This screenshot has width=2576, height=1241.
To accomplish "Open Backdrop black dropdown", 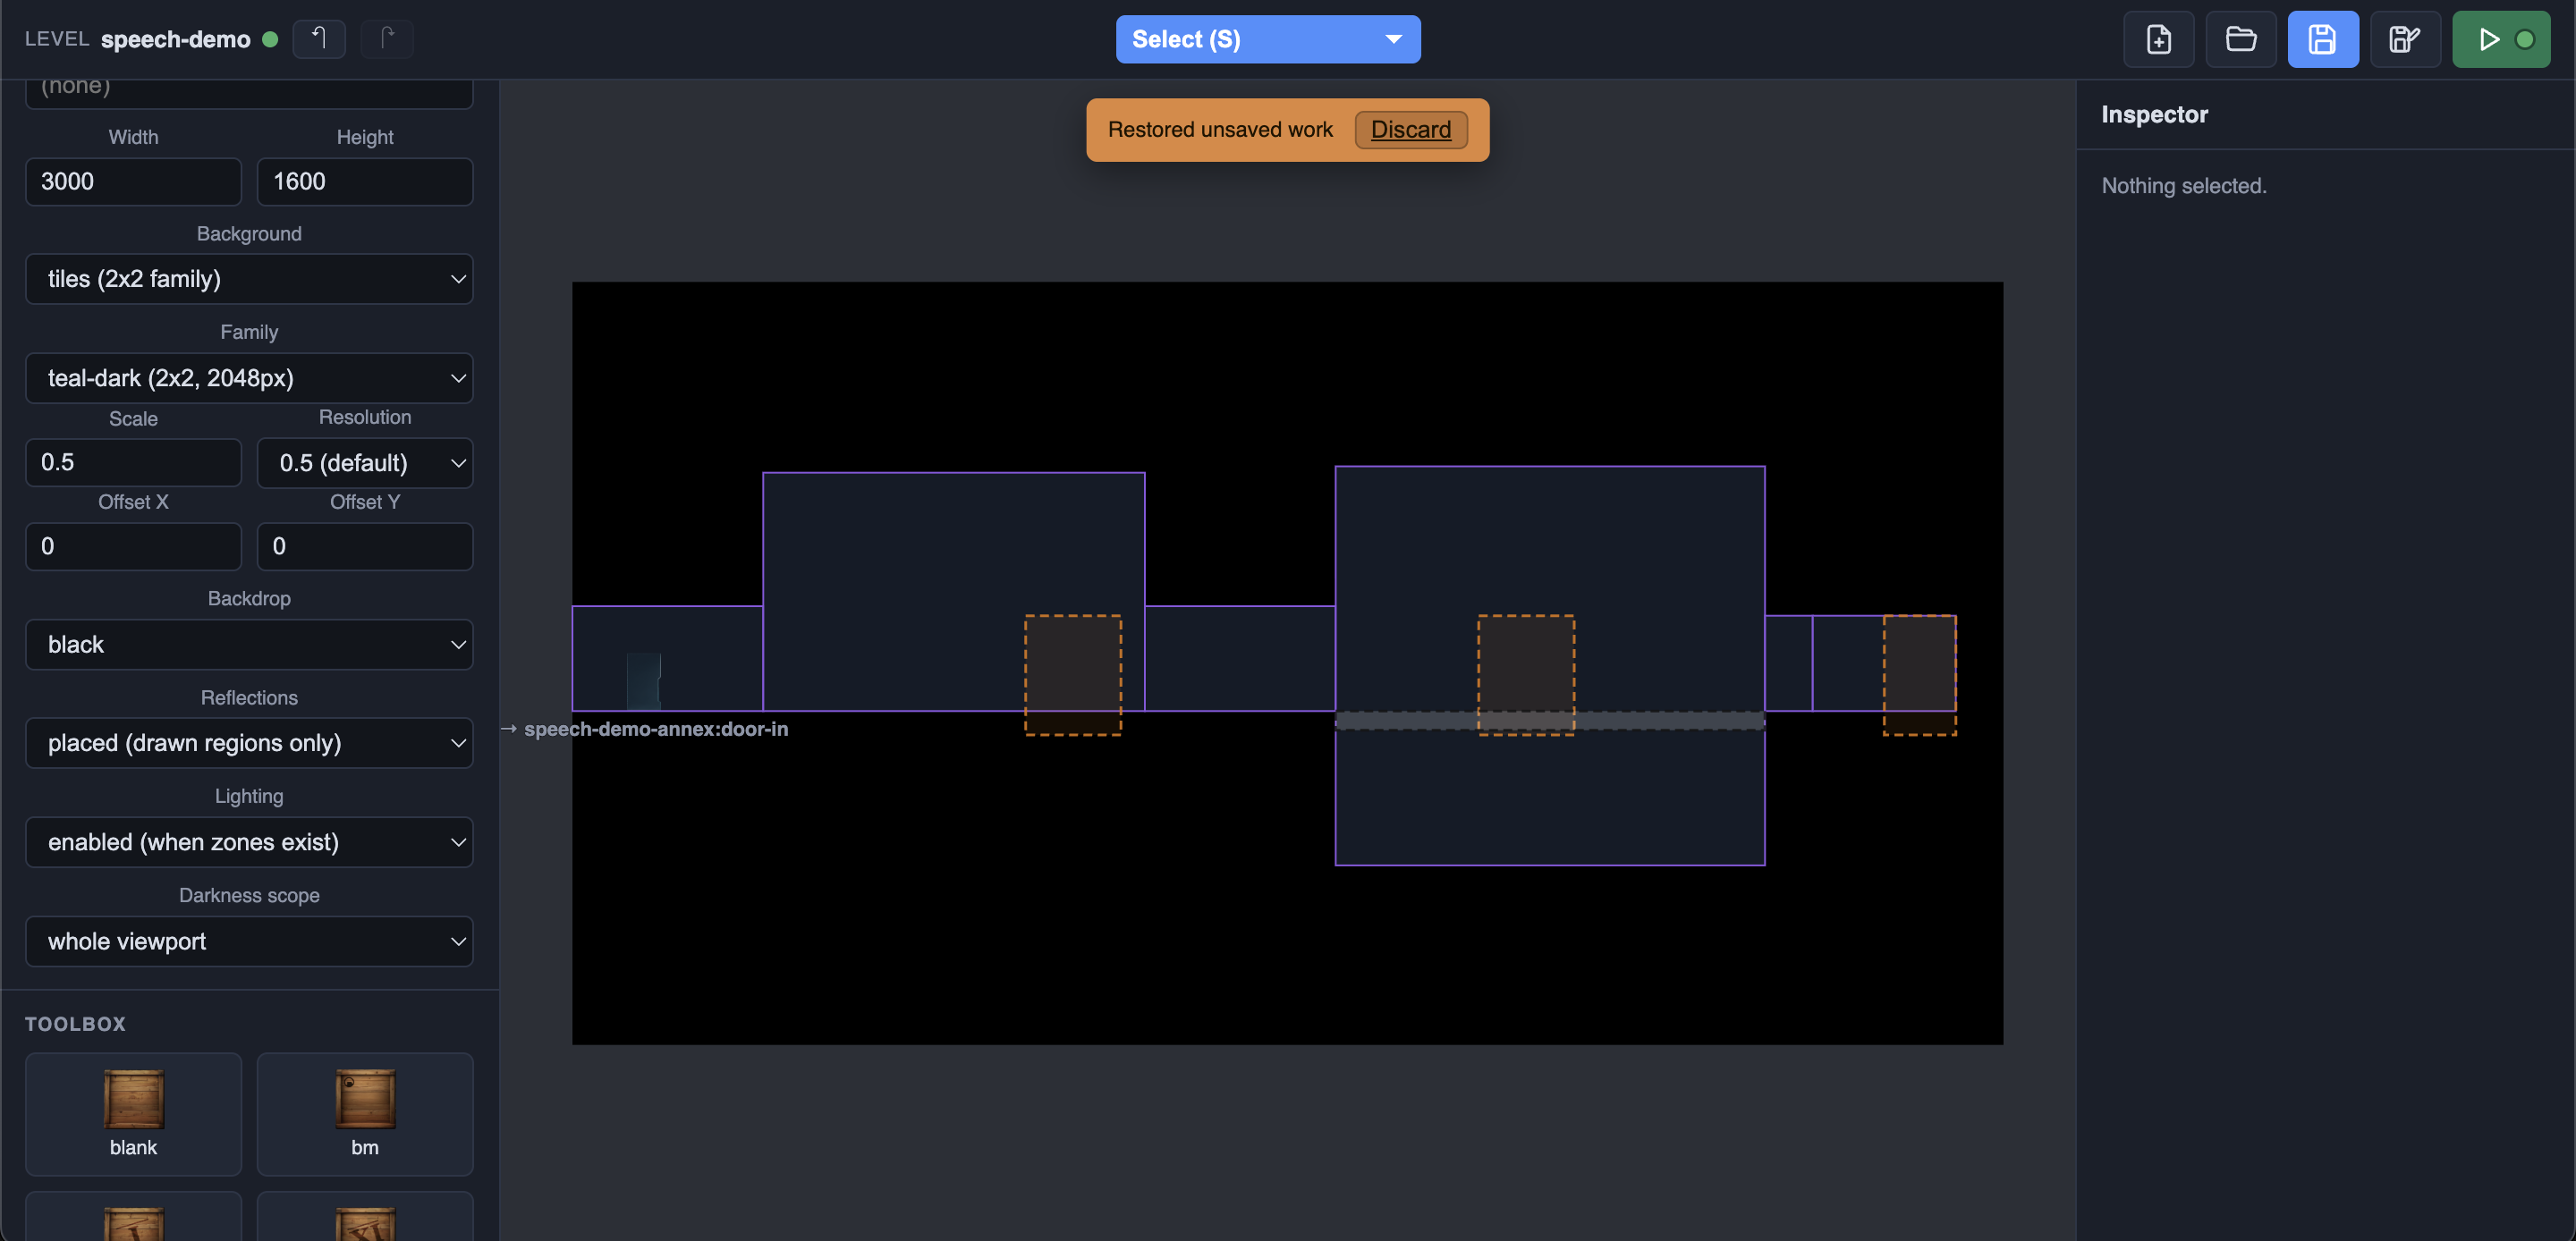I will point(249,644).
